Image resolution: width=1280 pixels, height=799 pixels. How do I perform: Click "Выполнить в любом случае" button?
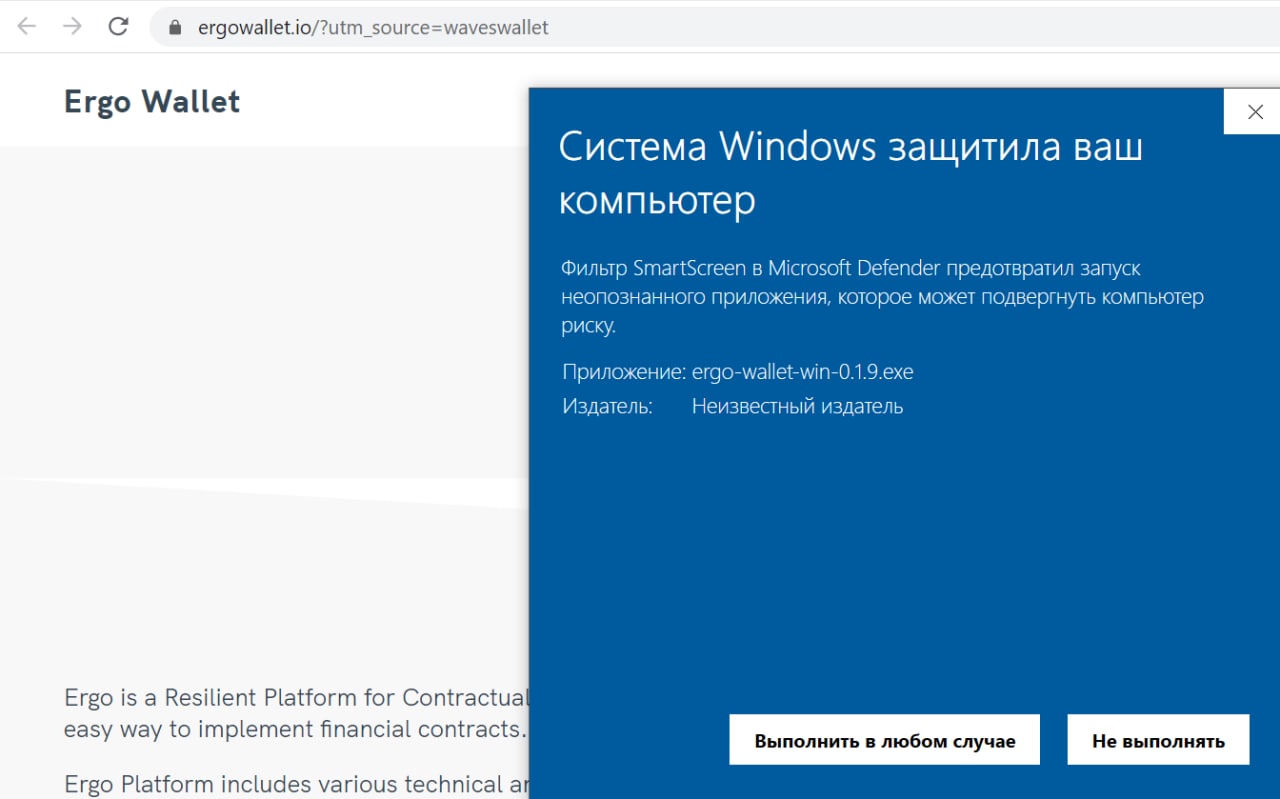tap(885, 740)
